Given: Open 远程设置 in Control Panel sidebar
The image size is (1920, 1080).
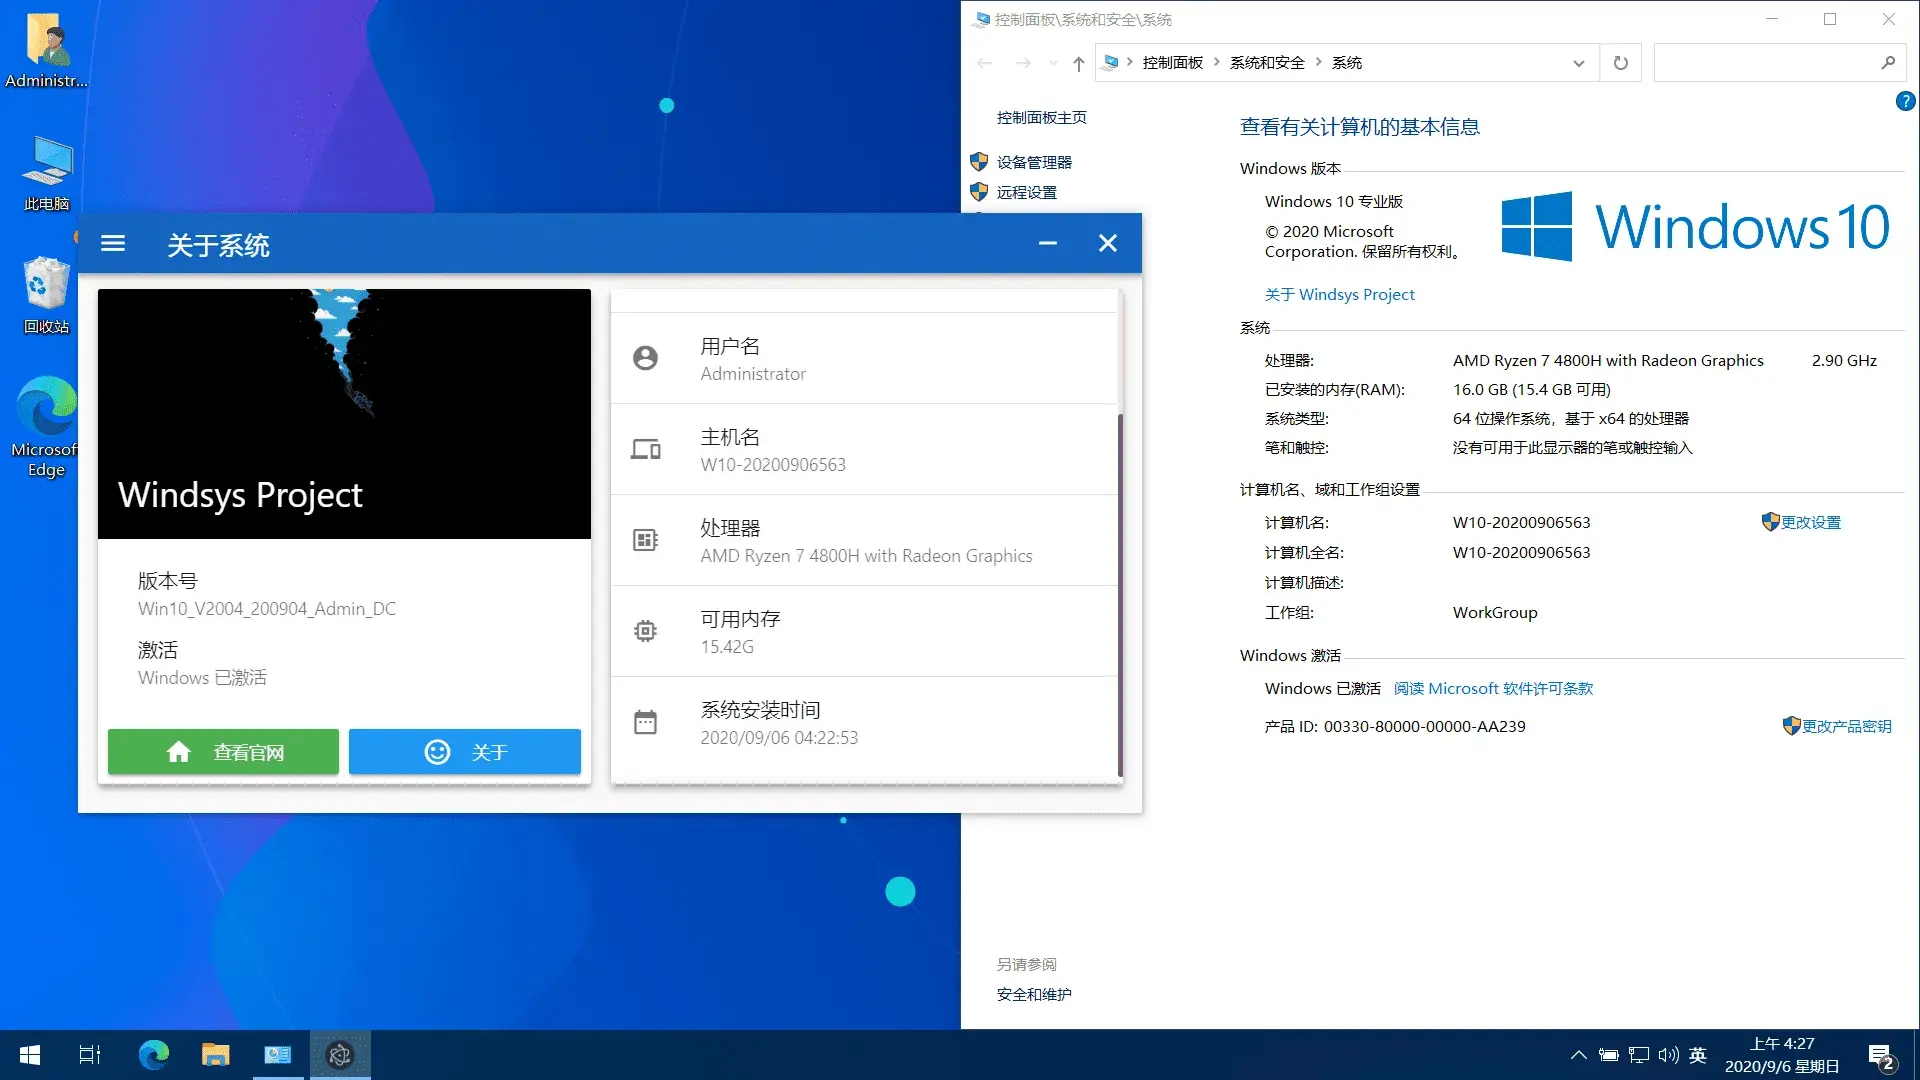Looking at the screenshot, I should click(1026, 192).
